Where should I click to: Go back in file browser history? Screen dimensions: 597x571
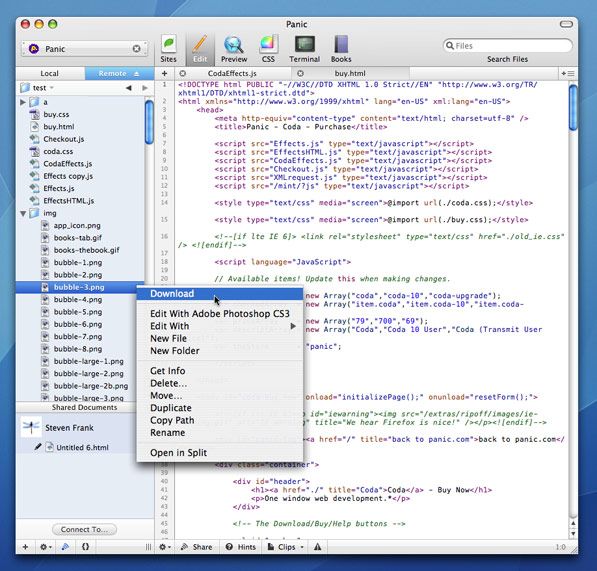tap(129, 88)
